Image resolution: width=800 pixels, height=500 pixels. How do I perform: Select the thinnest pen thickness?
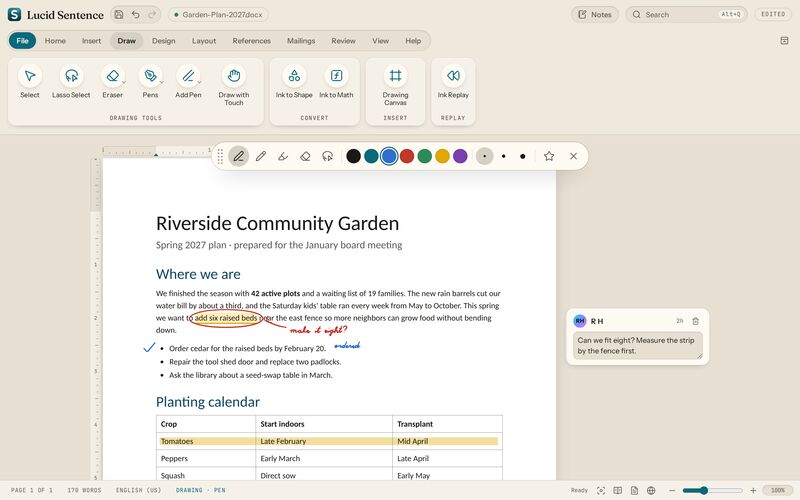[485, 156]
